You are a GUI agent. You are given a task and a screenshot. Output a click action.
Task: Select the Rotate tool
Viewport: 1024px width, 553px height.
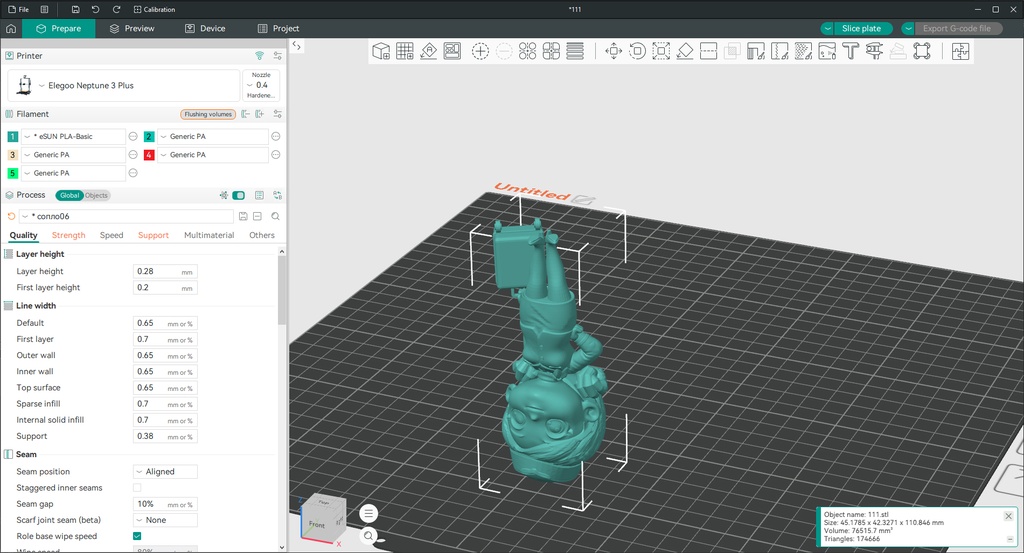click(x=637, y=51)
